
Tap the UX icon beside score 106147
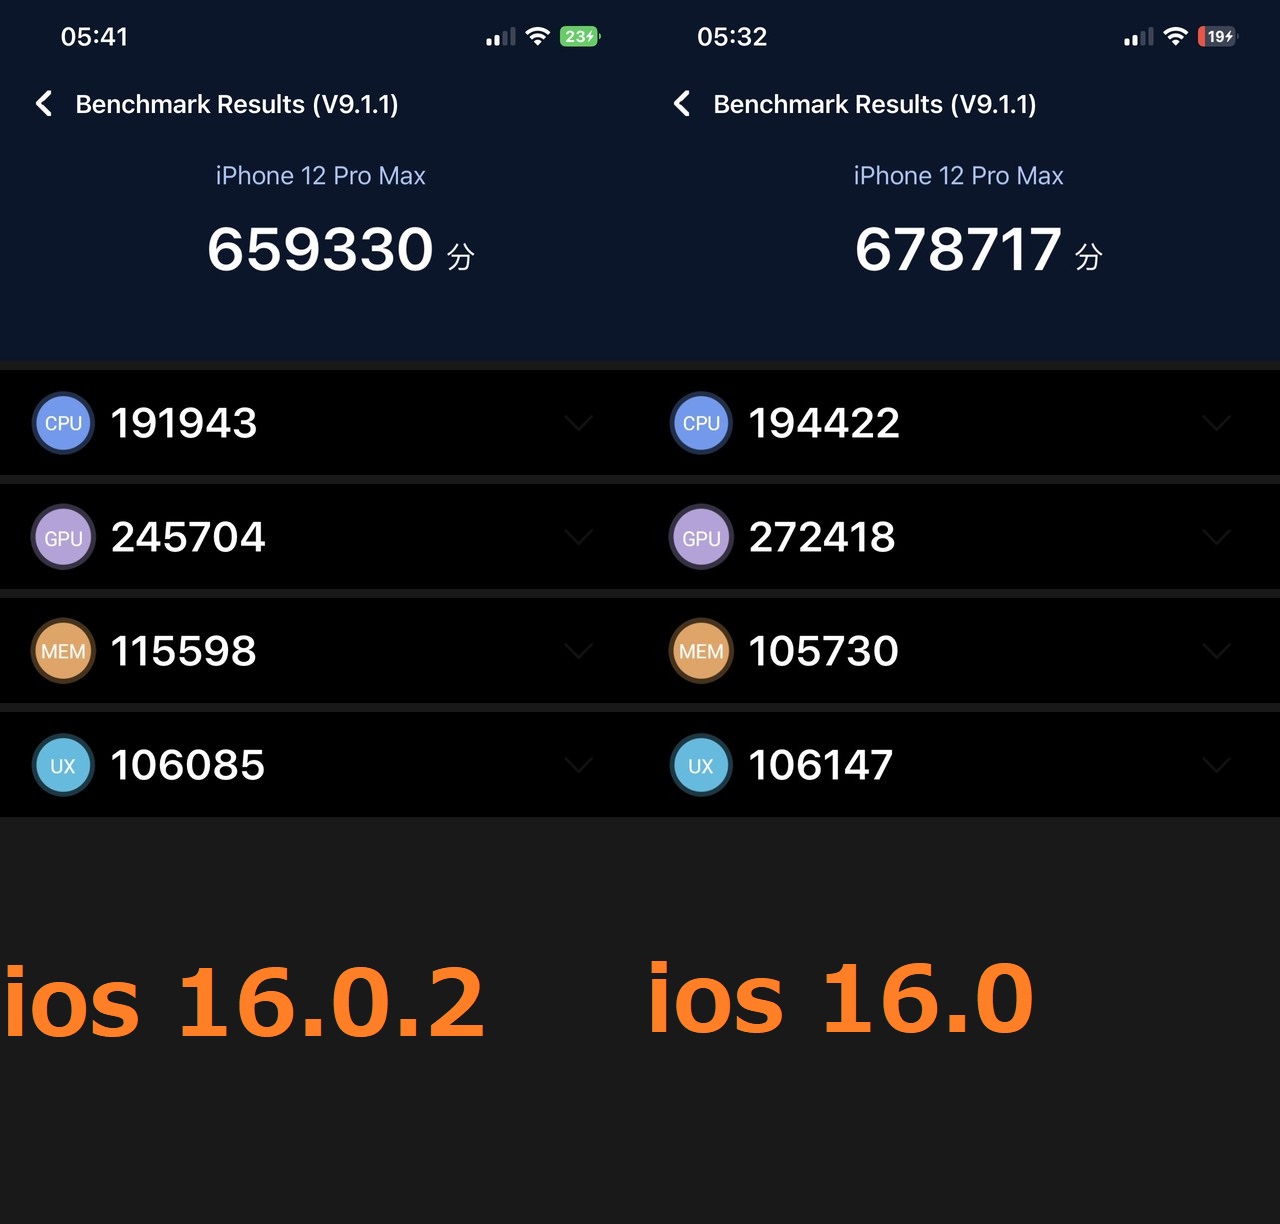[701, 765]
